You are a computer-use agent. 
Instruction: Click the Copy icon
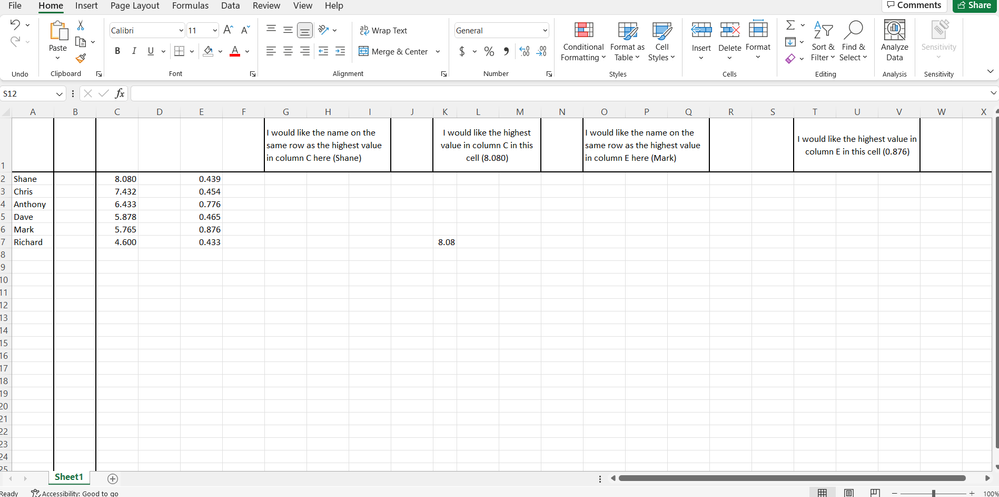click(81, 41)
